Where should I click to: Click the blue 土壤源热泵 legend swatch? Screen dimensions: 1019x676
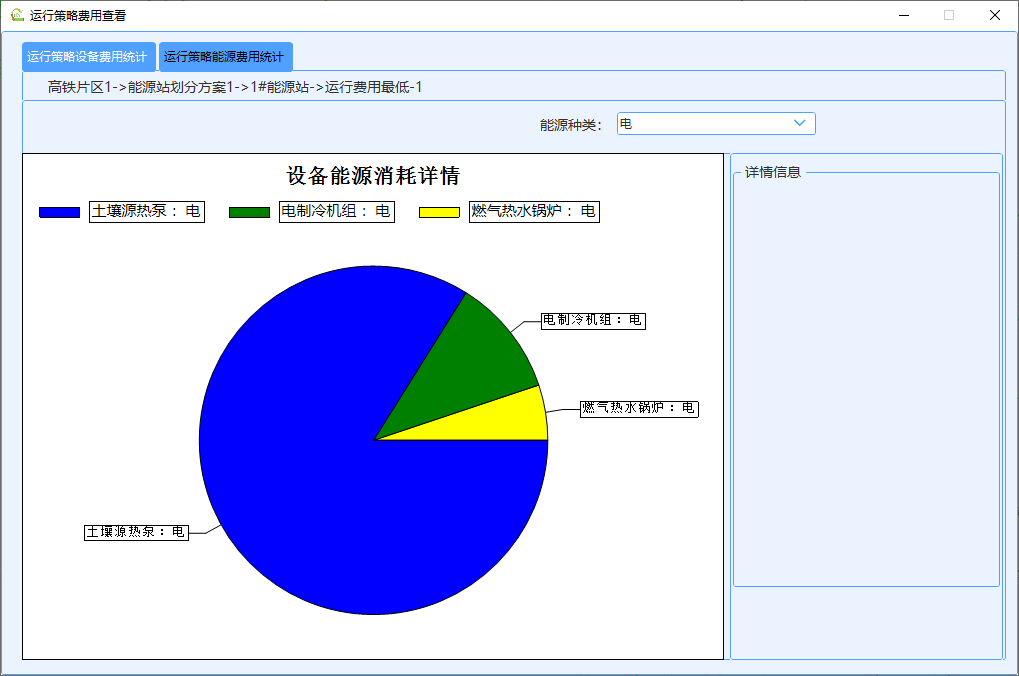59,212
